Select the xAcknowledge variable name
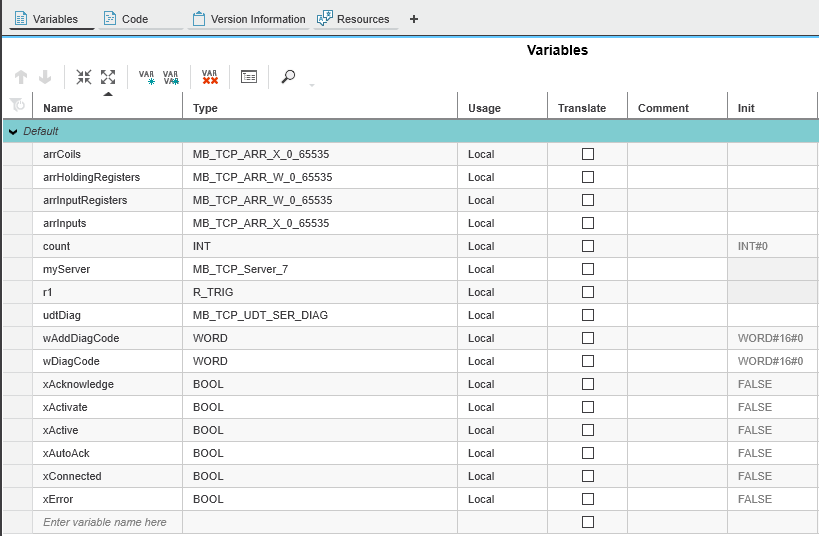 (78, 384)
